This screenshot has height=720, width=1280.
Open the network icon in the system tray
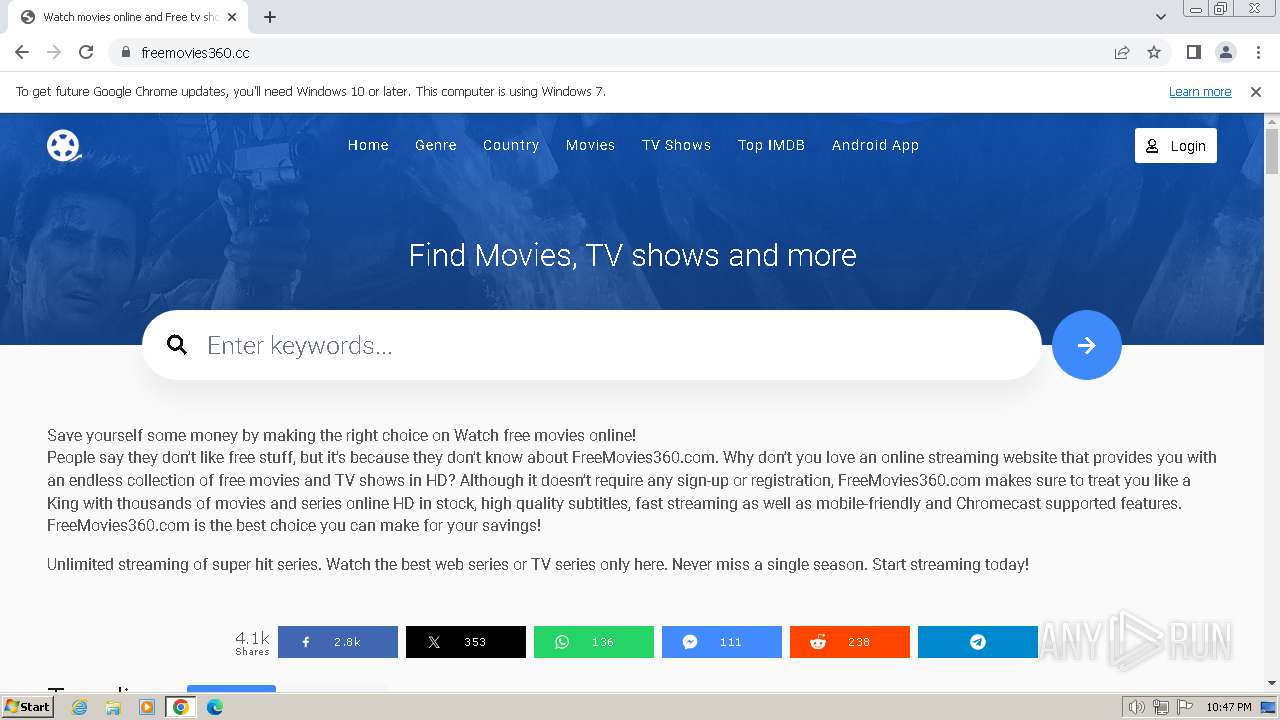[1161, 707]
